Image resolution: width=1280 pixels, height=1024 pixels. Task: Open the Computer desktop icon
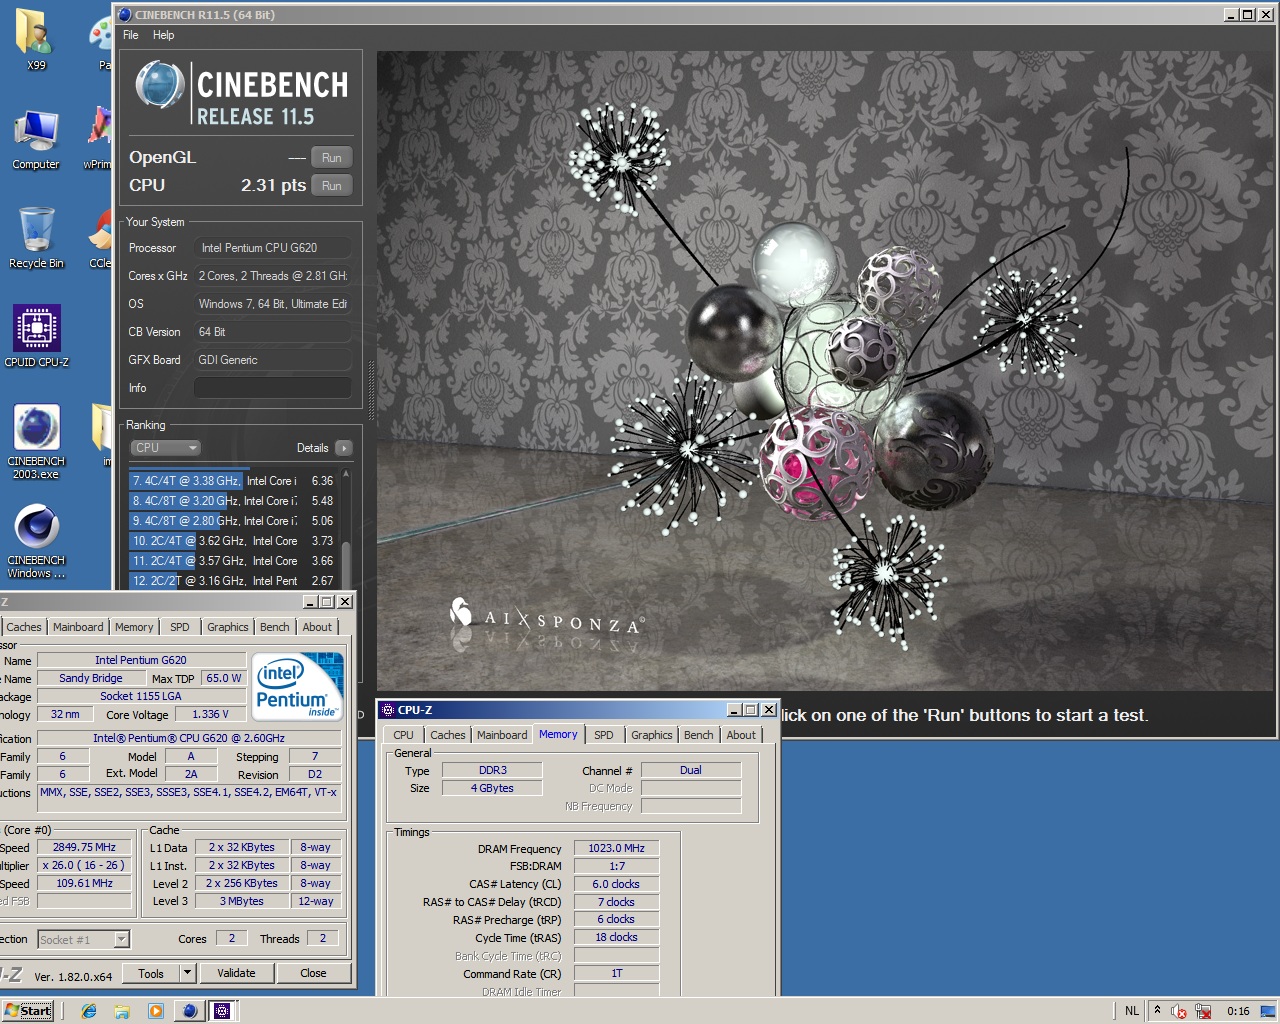tap(36, 139)
